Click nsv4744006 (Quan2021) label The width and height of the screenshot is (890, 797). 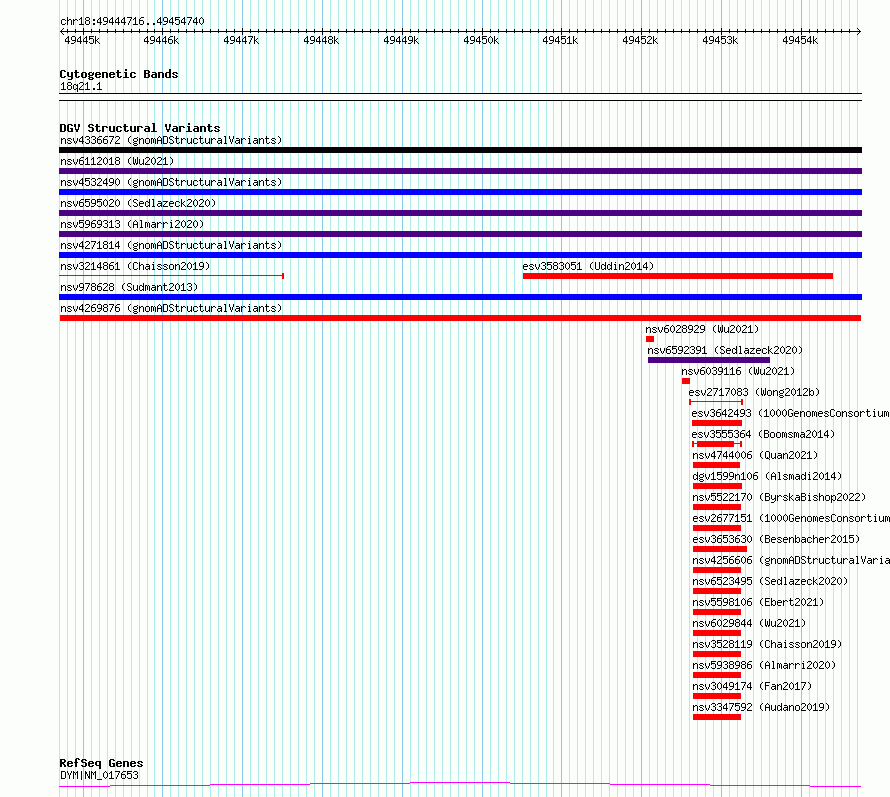pos(755,455)
